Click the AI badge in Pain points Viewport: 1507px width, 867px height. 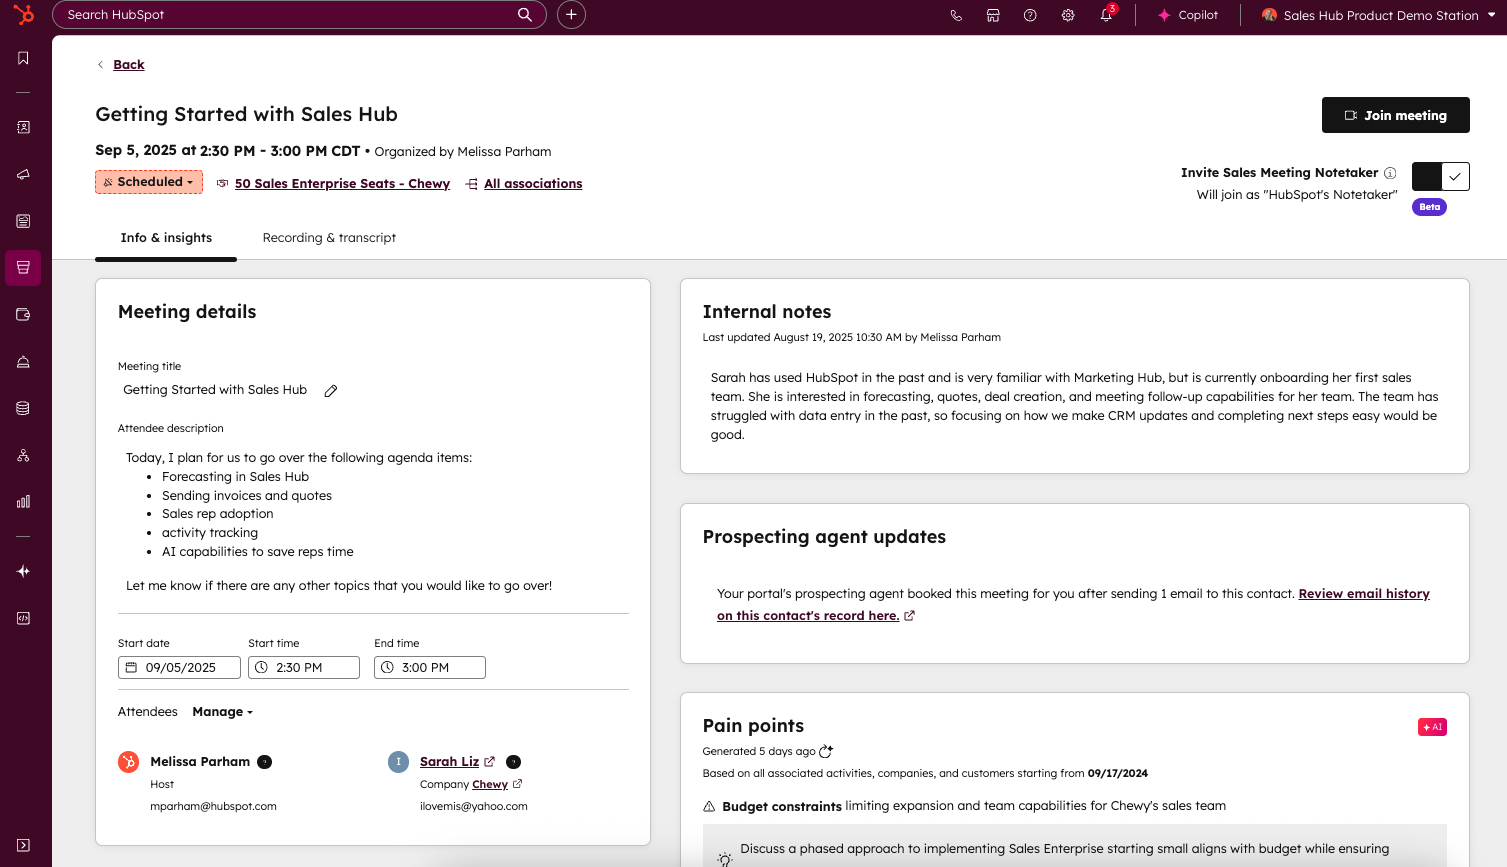click(1432, 727)
